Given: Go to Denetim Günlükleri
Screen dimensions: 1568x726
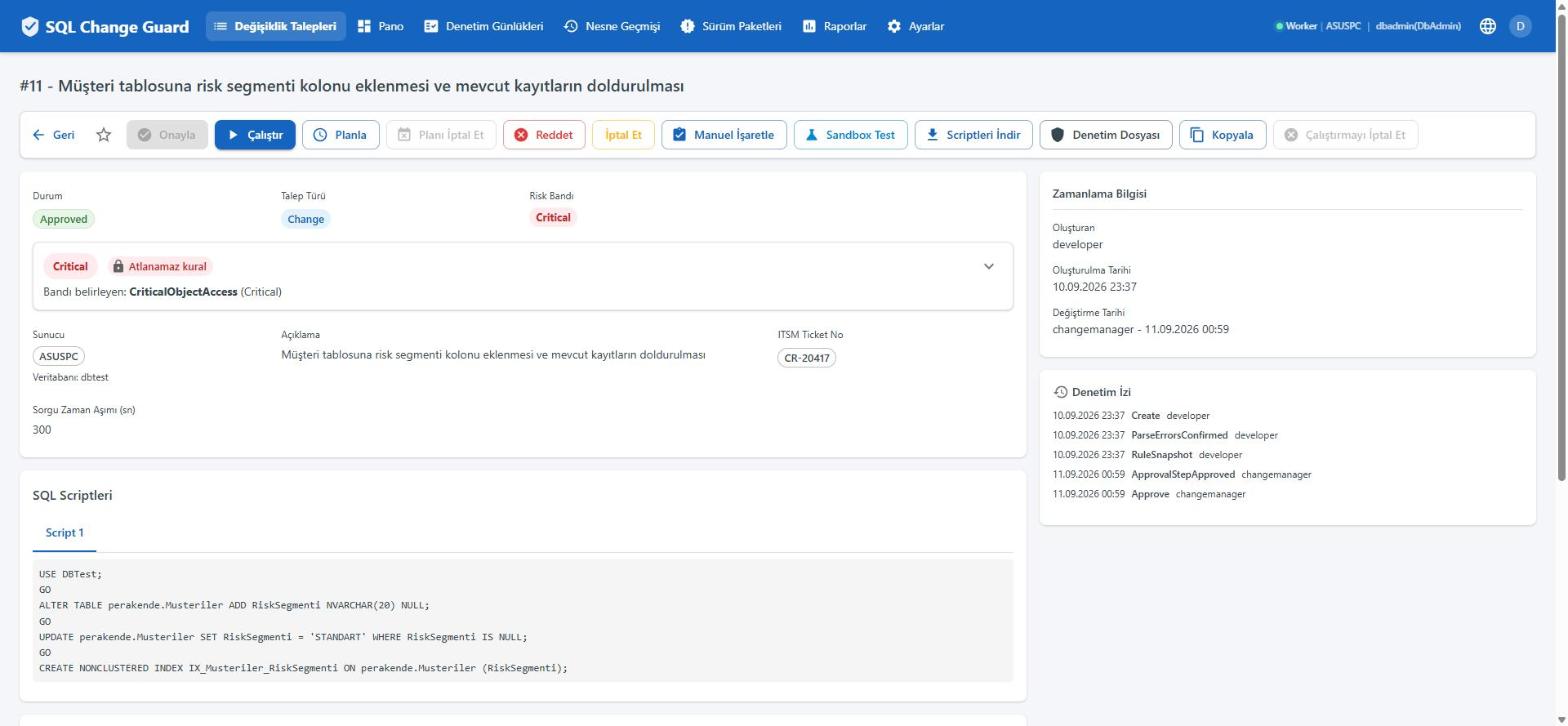Looking at the screenshot, I should coord(484,26).
